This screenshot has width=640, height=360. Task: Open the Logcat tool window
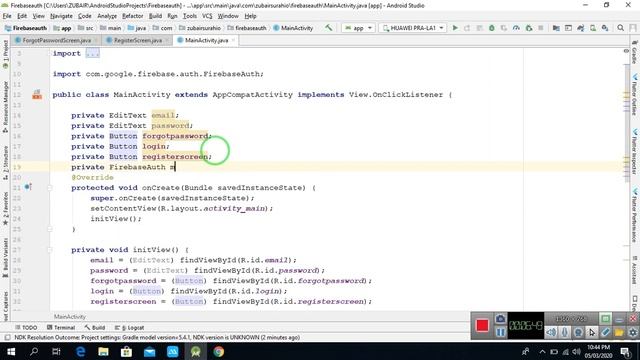point(129,327)
